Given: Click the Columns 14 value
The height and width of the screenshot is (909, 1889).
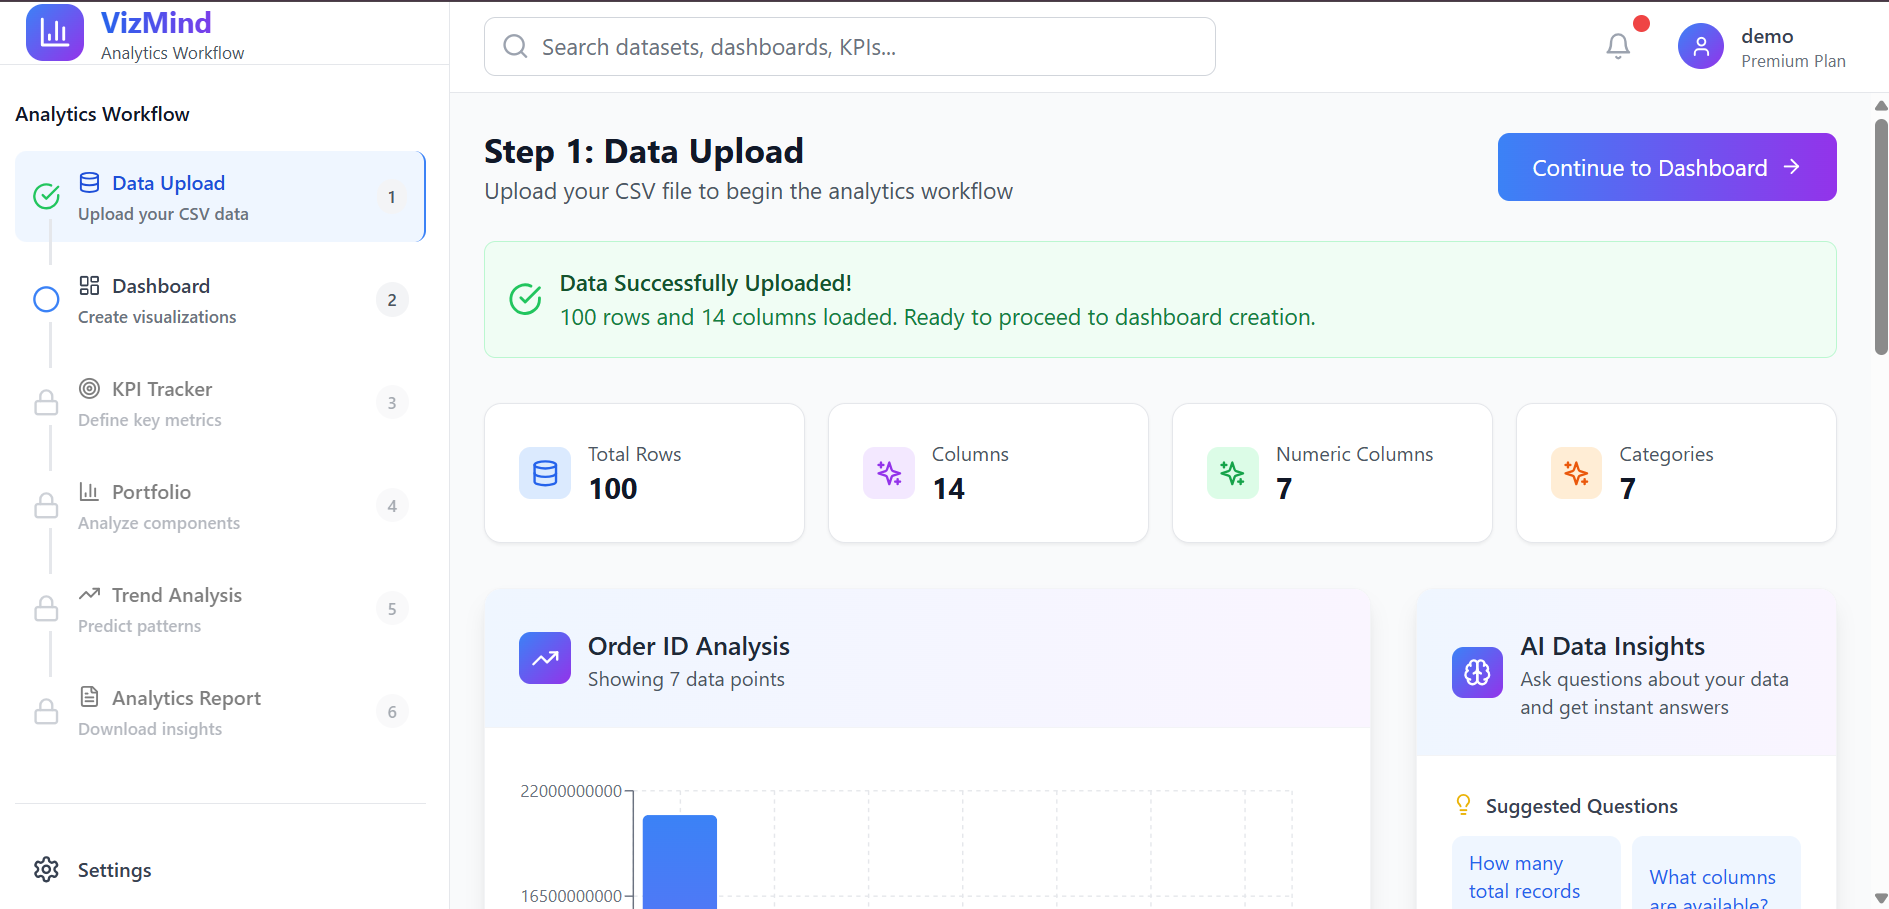Looking at the screenshot, I should pyautogui.click(x=949, y=489).
